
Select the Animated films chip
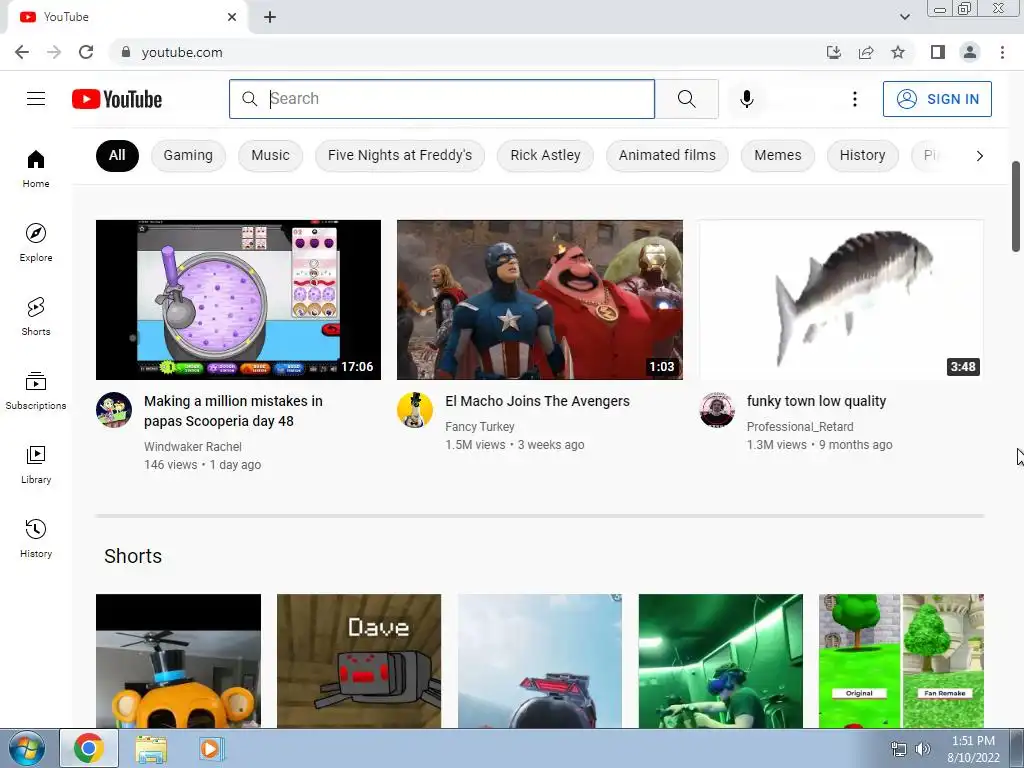(x=667, y=155)
